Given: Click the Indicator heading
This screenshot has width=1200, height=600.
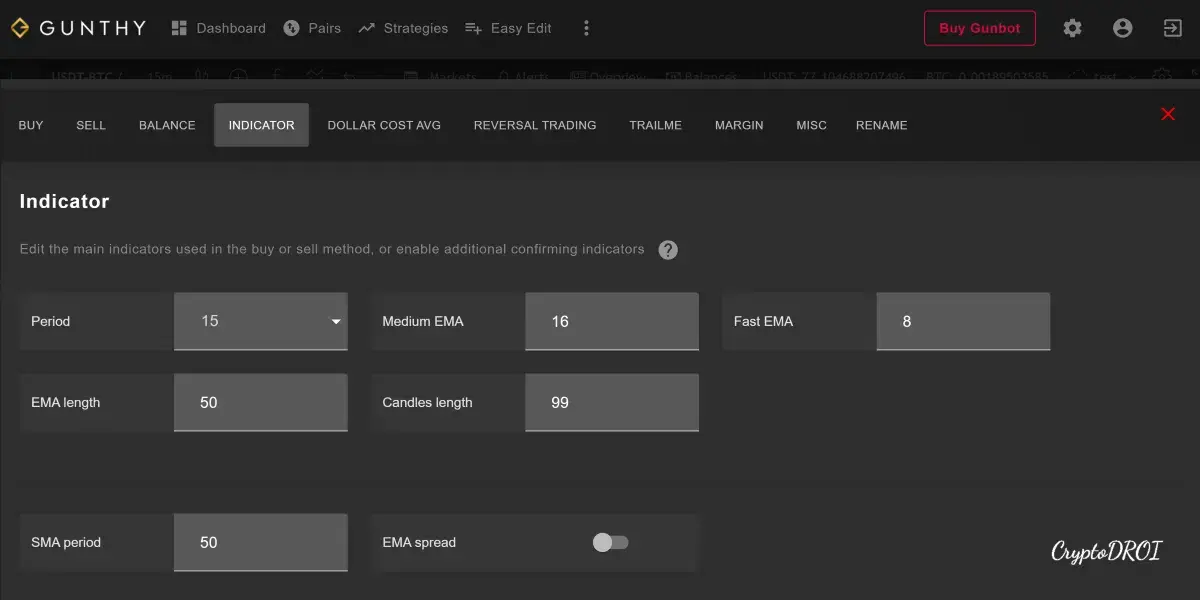Looking at the screenshot, I should pyautogui.click(x=64, y=201).
